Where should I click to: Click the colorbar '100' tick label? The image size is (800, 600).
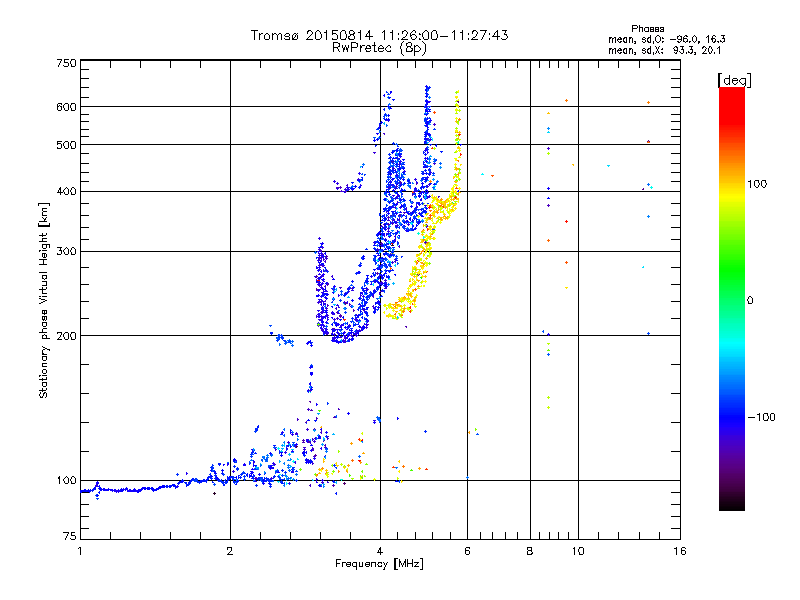click(x=757, y=184)
